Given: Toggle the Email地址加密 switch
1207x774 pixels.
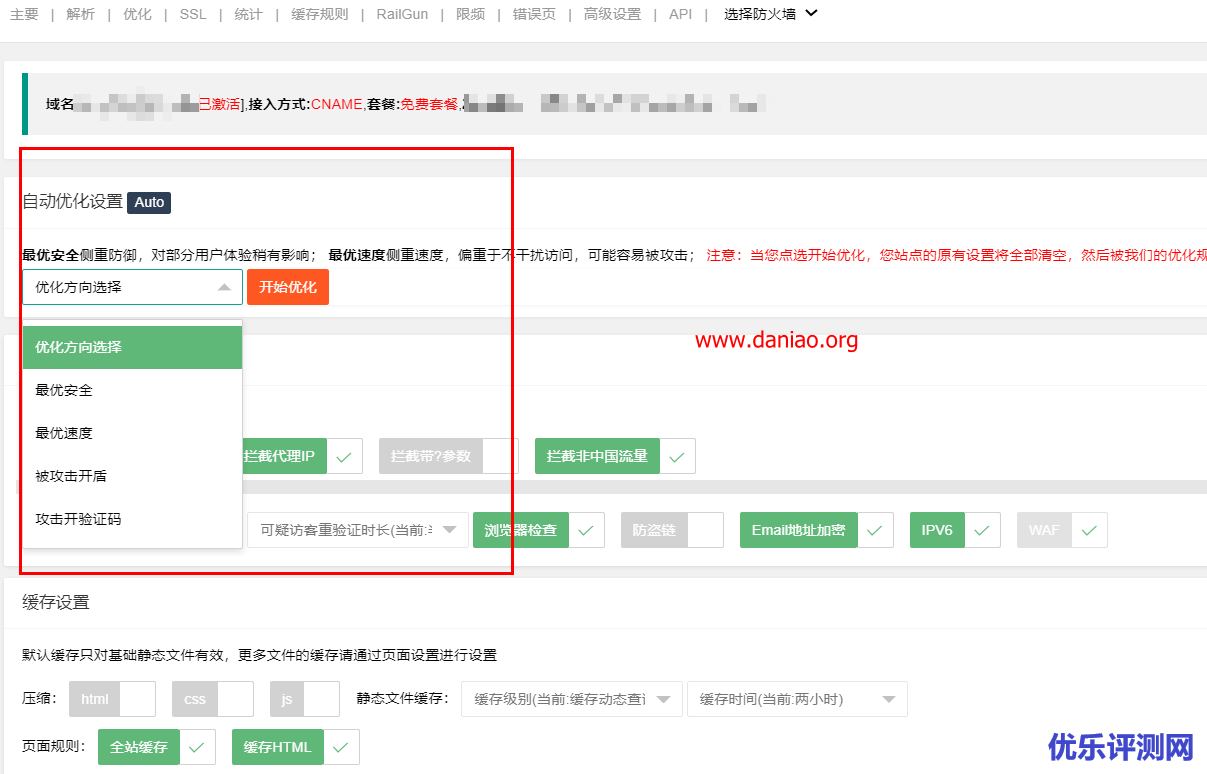Looking at the screenshot, I should point(816,530).
